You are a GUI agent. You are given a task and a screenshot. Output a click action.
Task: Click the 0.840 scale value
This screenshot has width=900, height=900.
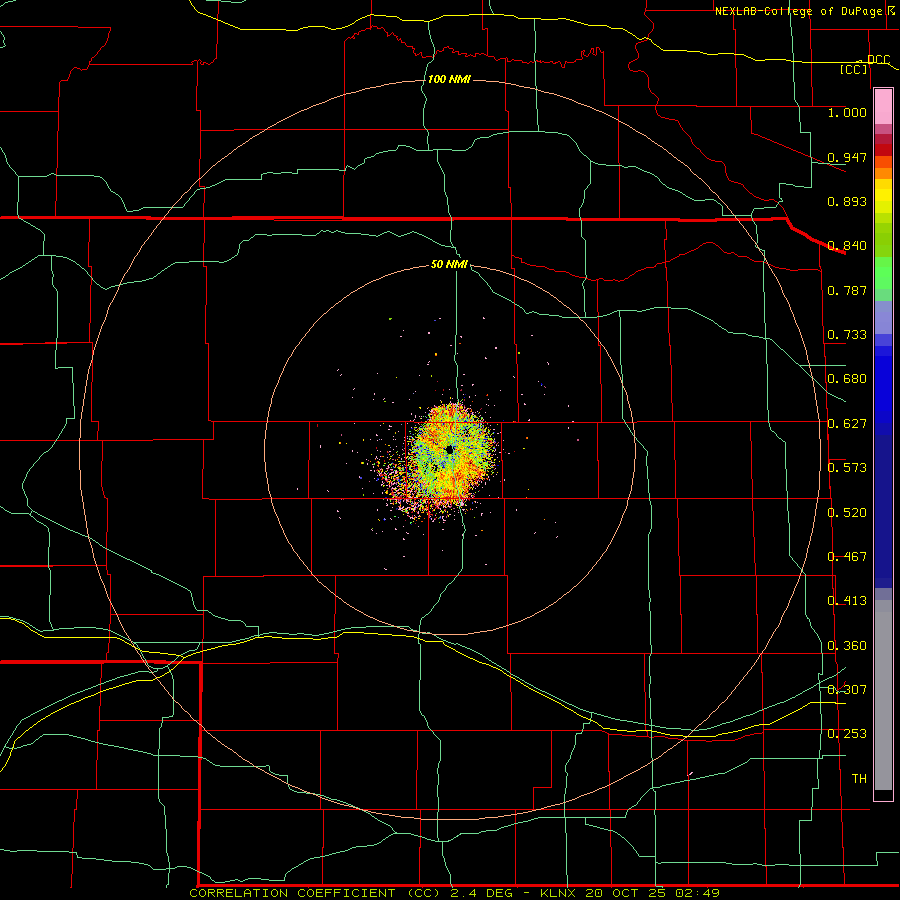pos(847,246)
